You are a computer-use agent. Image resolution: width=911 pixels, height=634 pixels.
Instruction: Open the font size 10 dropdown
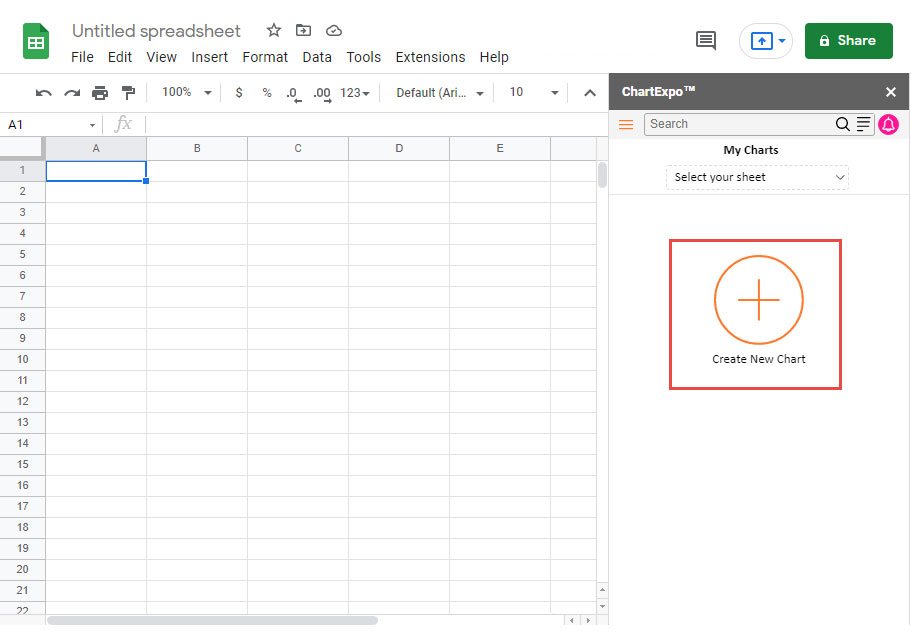point(533,92)
